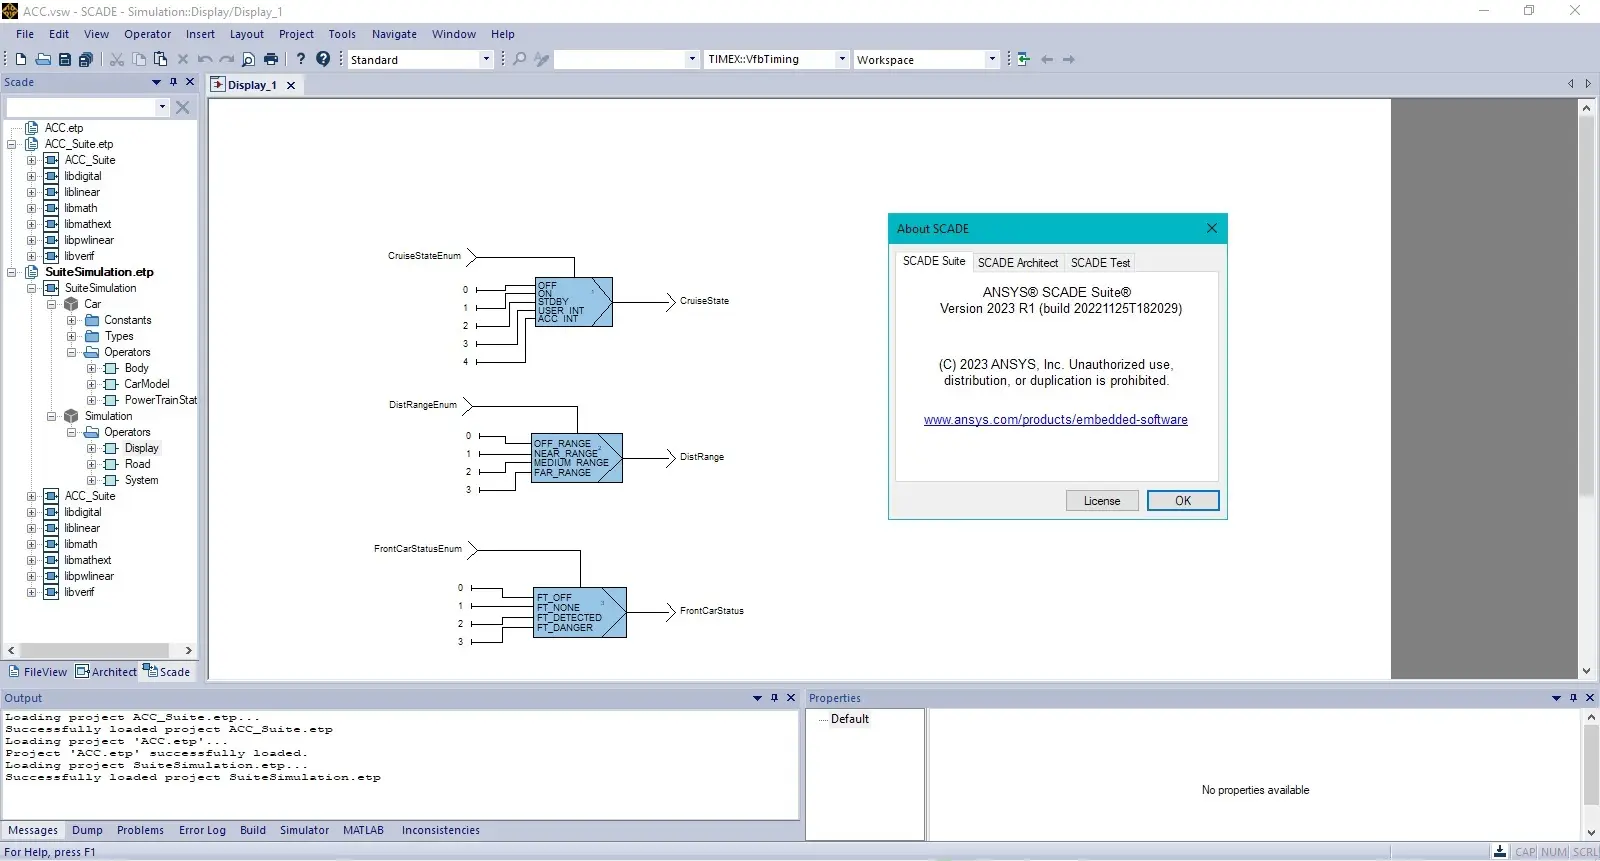
Task: Click the DistRange output label in diagram
Action: click(x=701, y=457)
